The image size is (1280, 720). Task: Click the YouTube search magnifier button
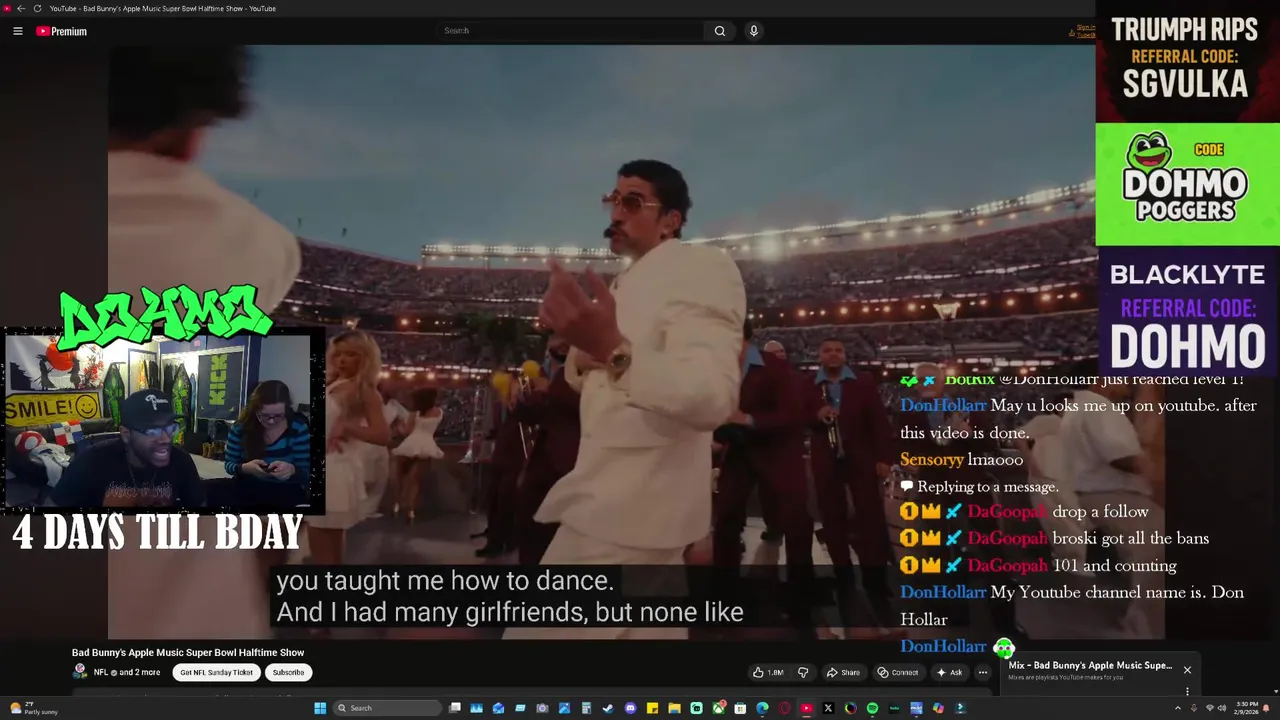tap(719, 31)
